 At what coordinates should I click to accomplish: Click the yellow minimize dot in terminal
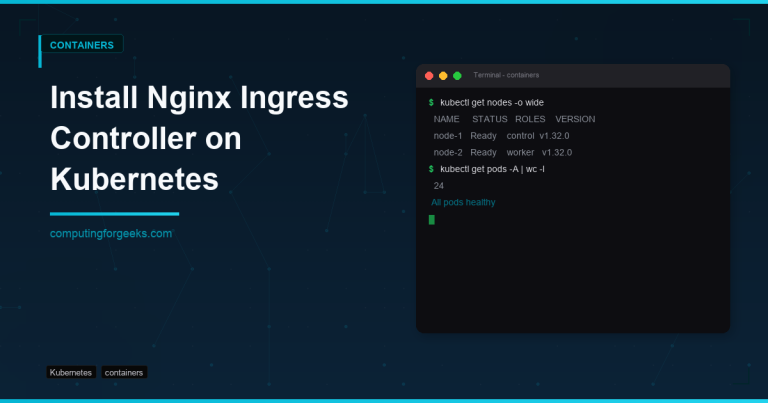pos(443,75)
